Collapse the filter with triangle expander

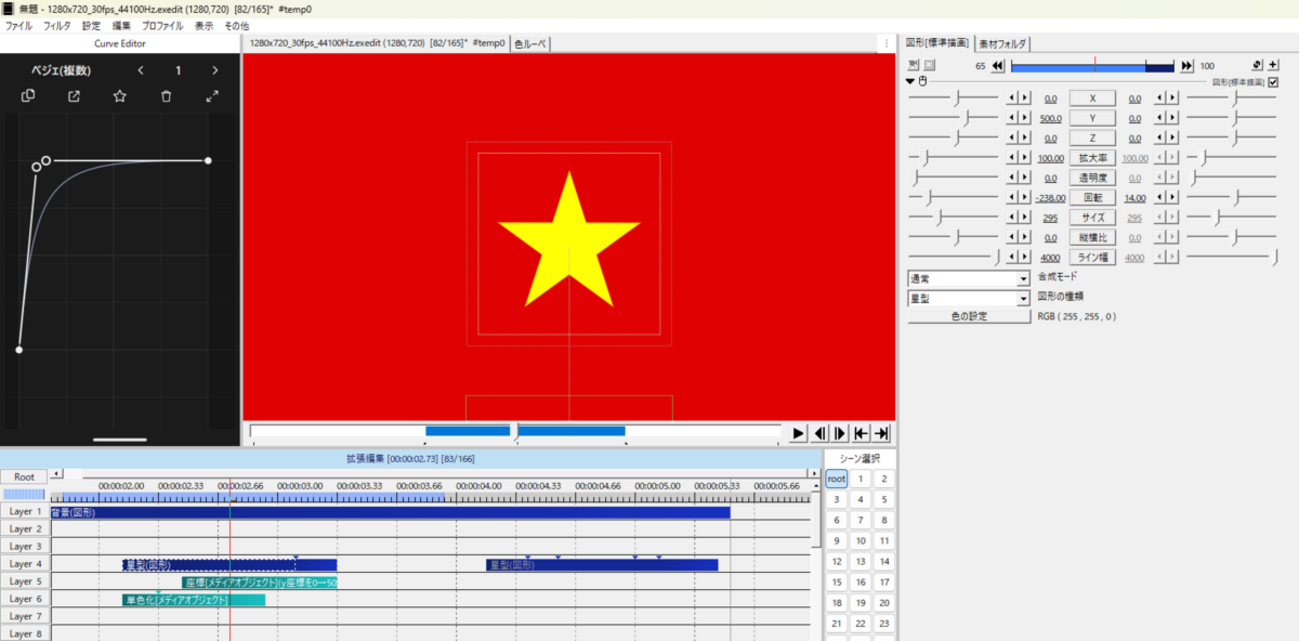(910, 81)
